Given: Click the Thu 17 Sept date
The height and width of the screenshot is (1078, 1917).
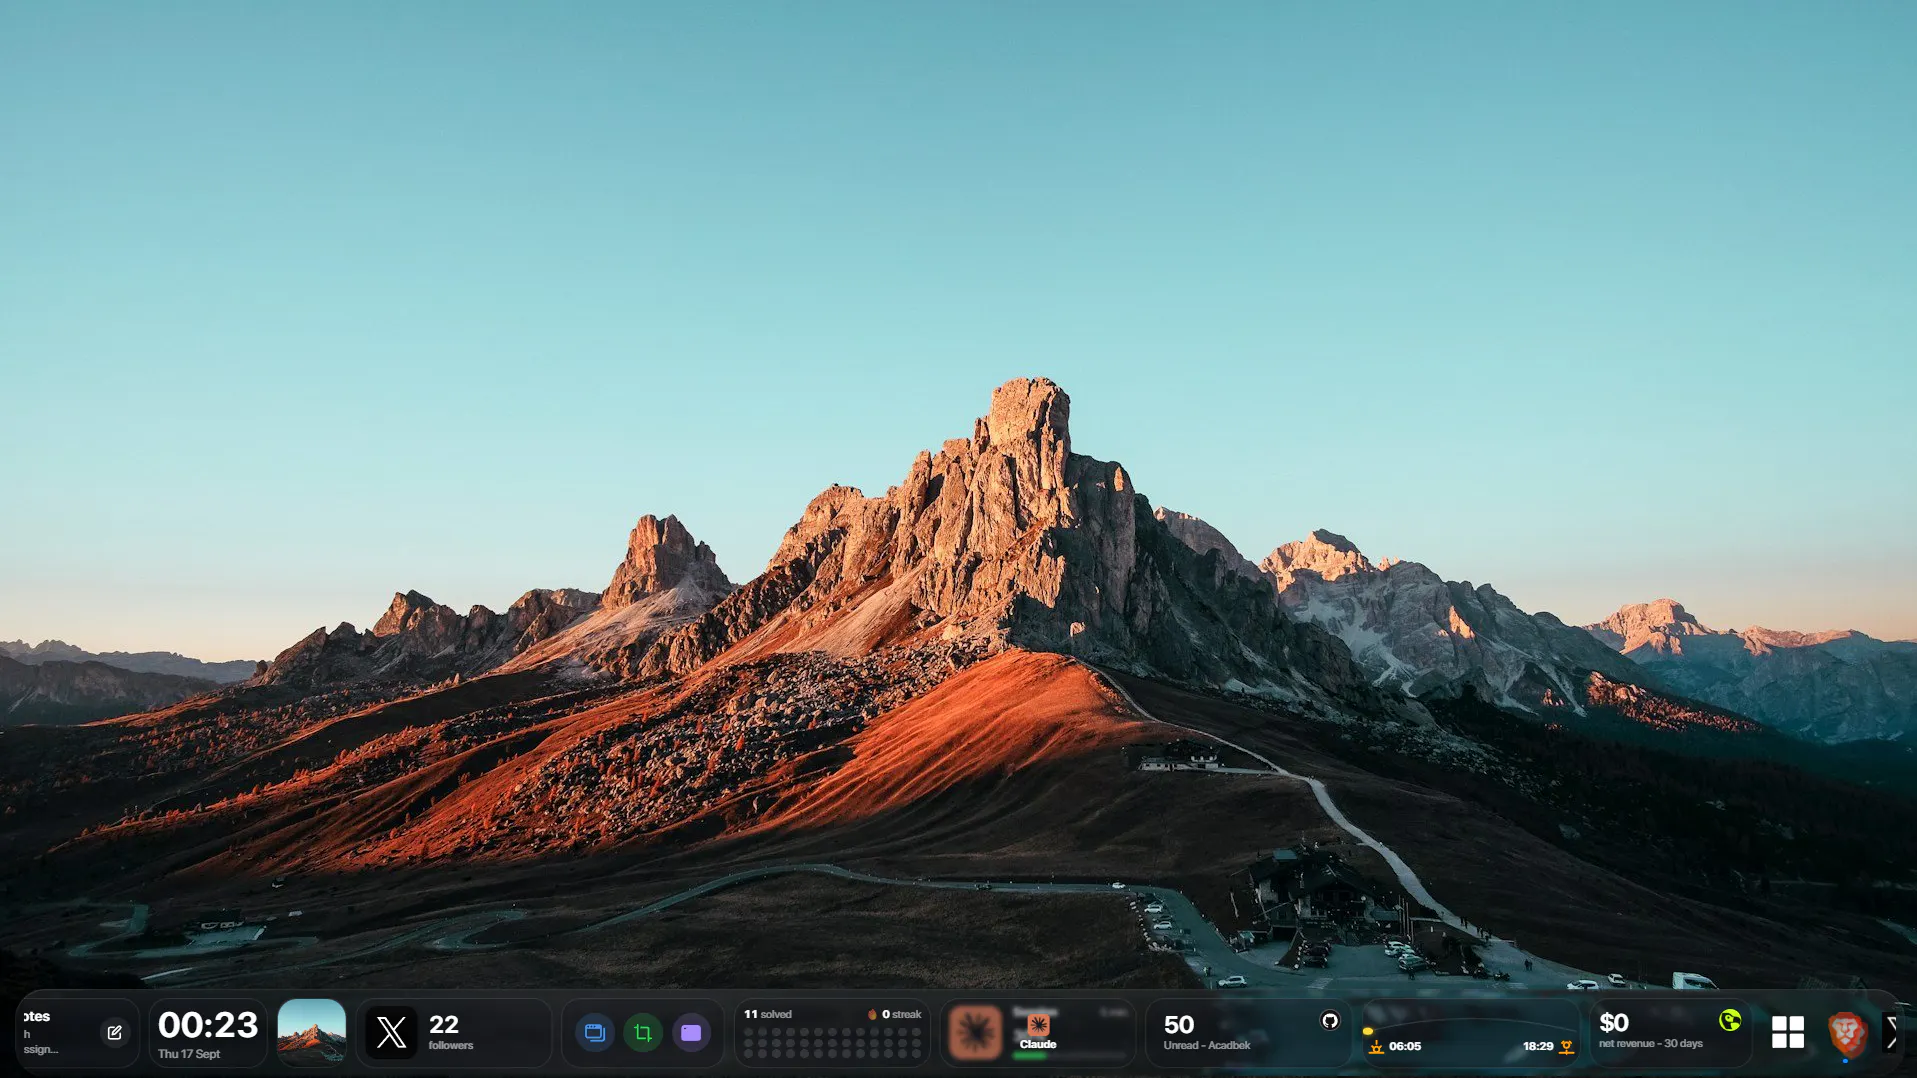Looking at the screenshot, I should pyautogui.click(x=189, y=1054).
